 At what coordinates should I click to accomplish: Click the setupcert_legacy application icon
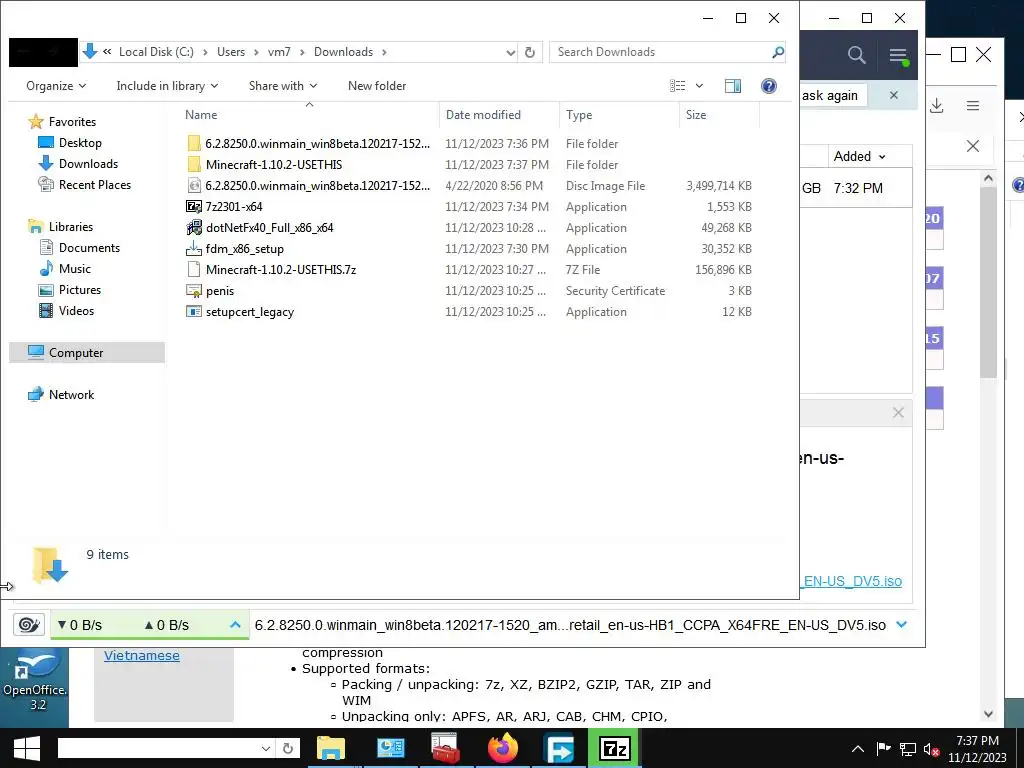pos(194,312)
